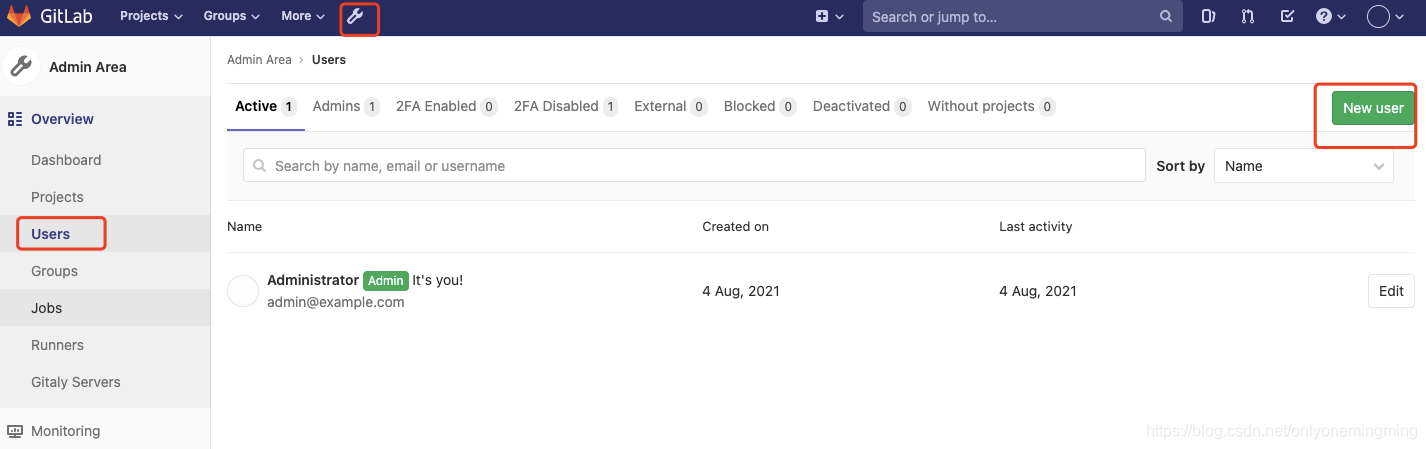Switch to the Admins tab
Screen dimensions: 1426x449
click(x=346, y=106)
